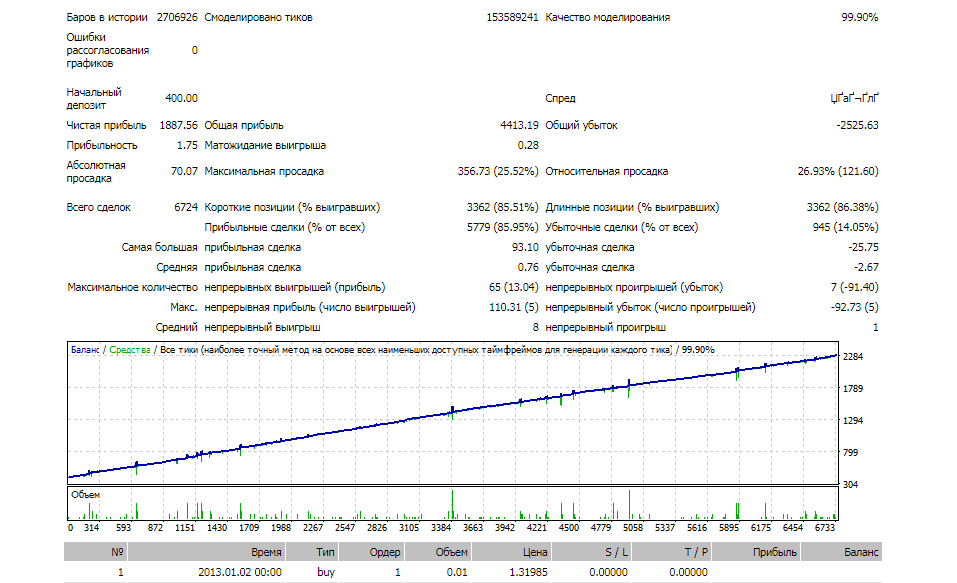Click the 'Общая прибыль' label
Viewport: 957px width, 583px height.
(x=244, y=125)
